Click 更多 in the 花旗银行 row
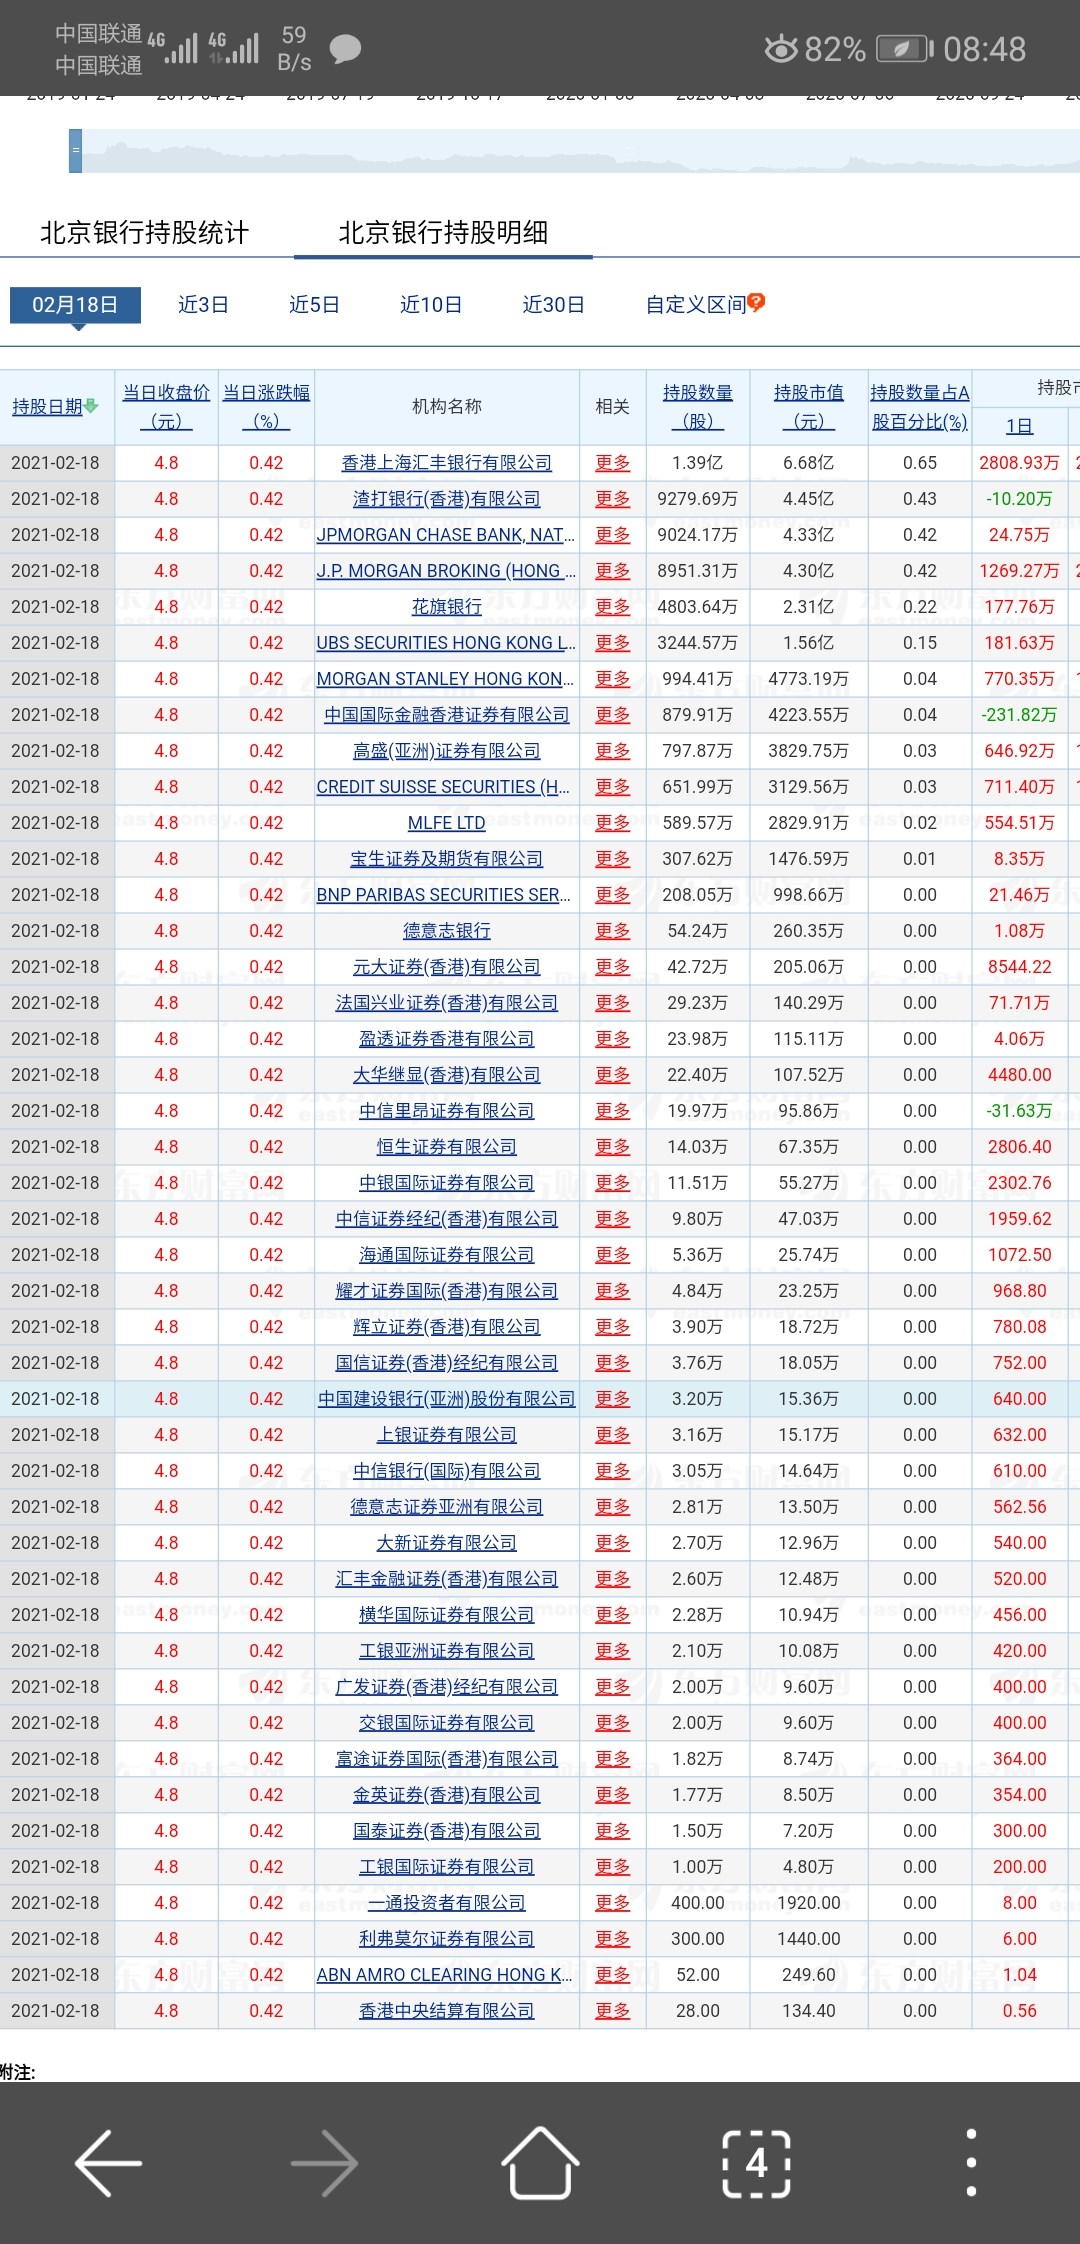 [613, 607]
